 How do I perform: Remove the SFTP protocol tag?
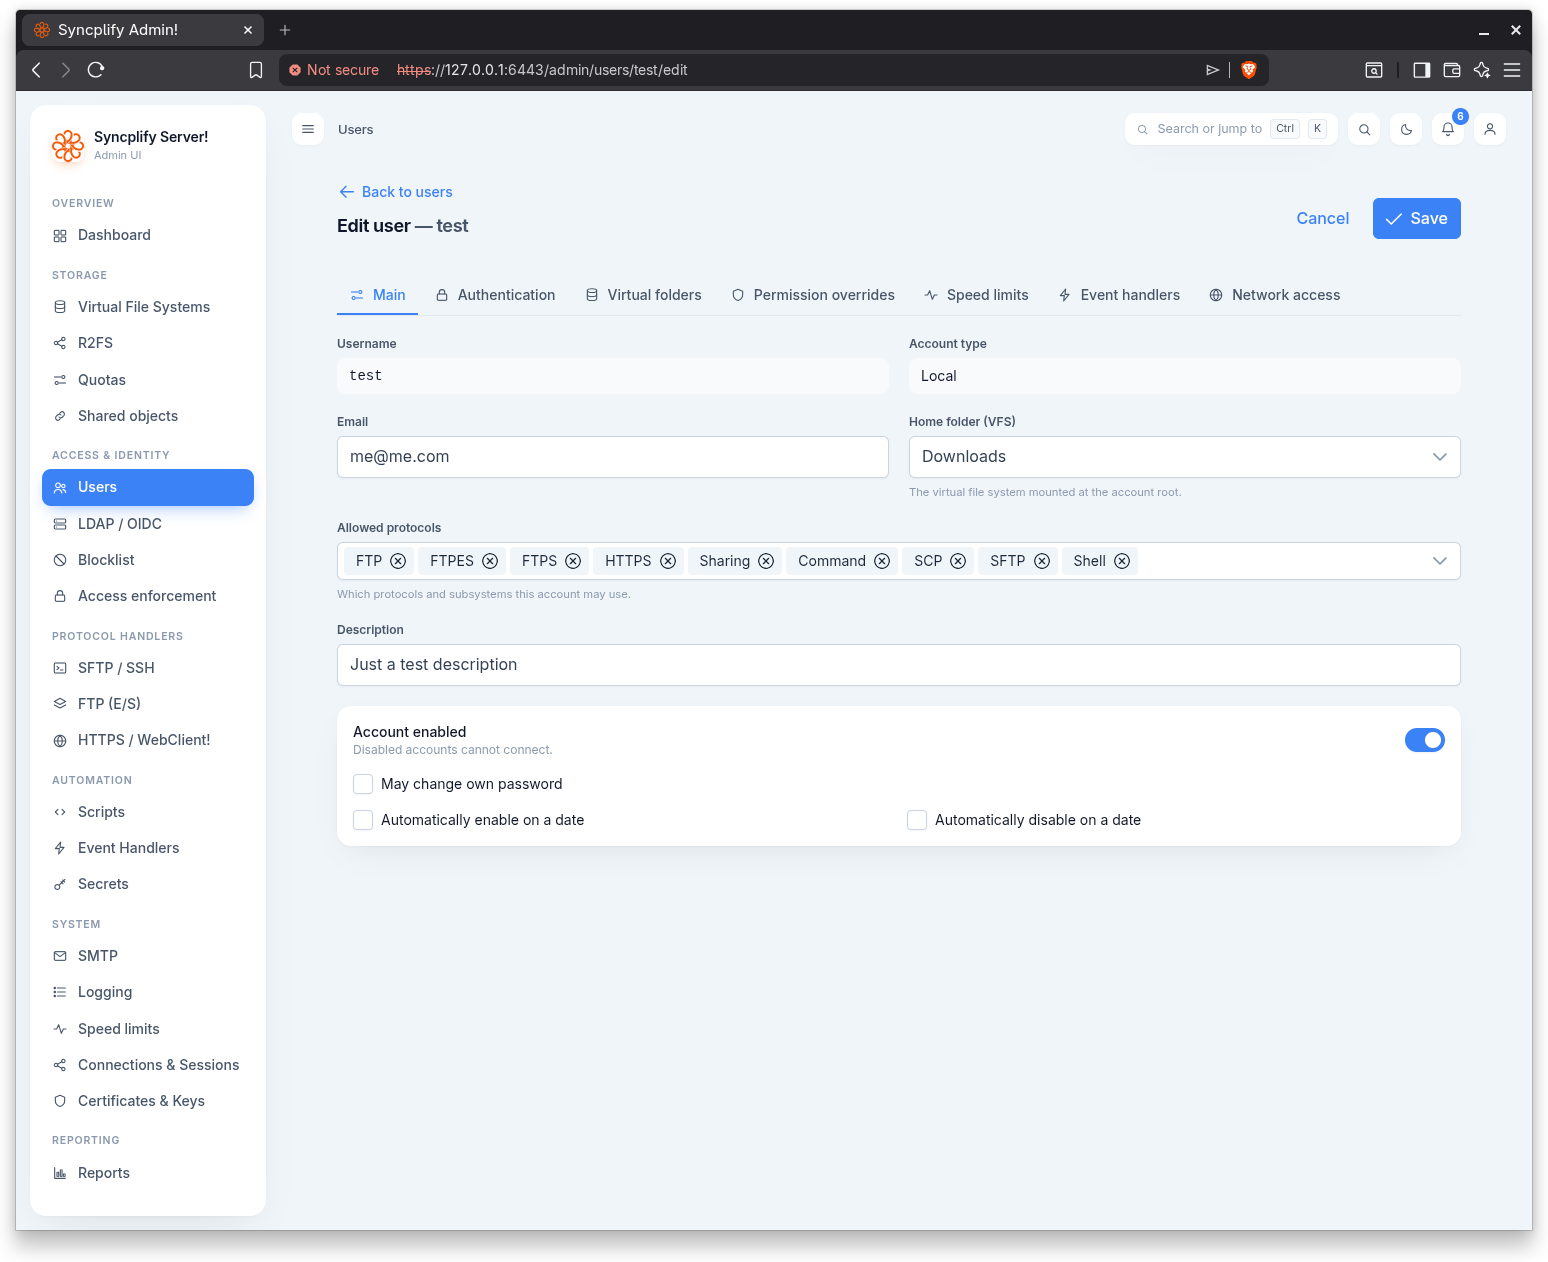pos(1042,561)
